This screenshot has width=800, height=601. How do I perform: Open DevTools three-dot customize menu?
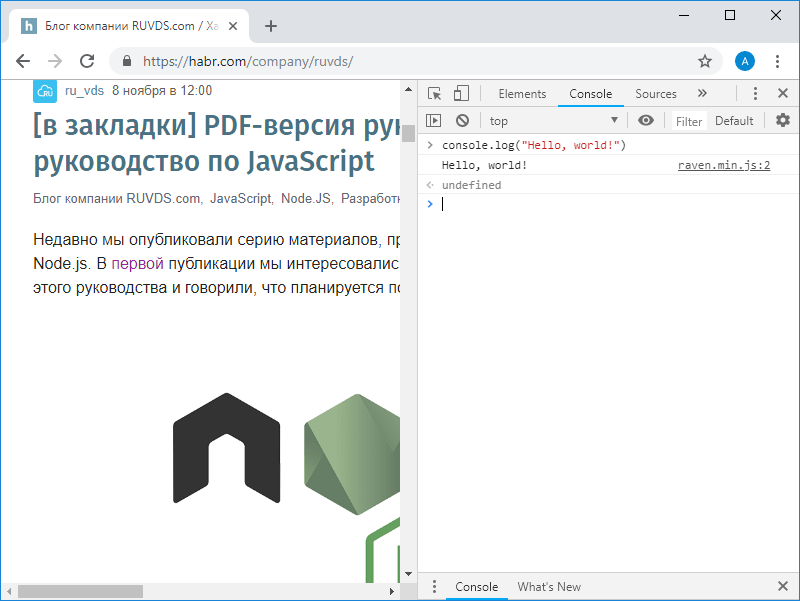click(755, 94)
